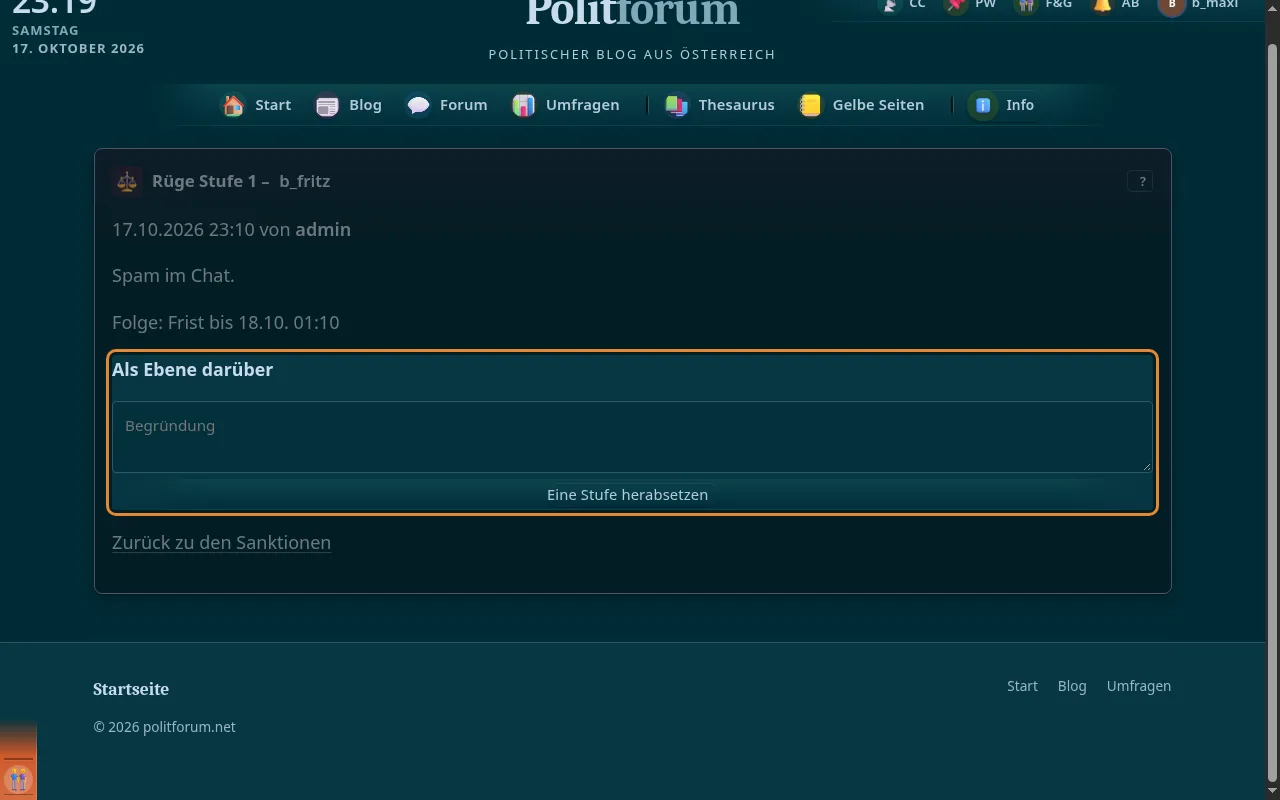Click the 'Als Ebene darüber' heading
The width and height of the screenshot is (1280, 800).
click(192, 370)
